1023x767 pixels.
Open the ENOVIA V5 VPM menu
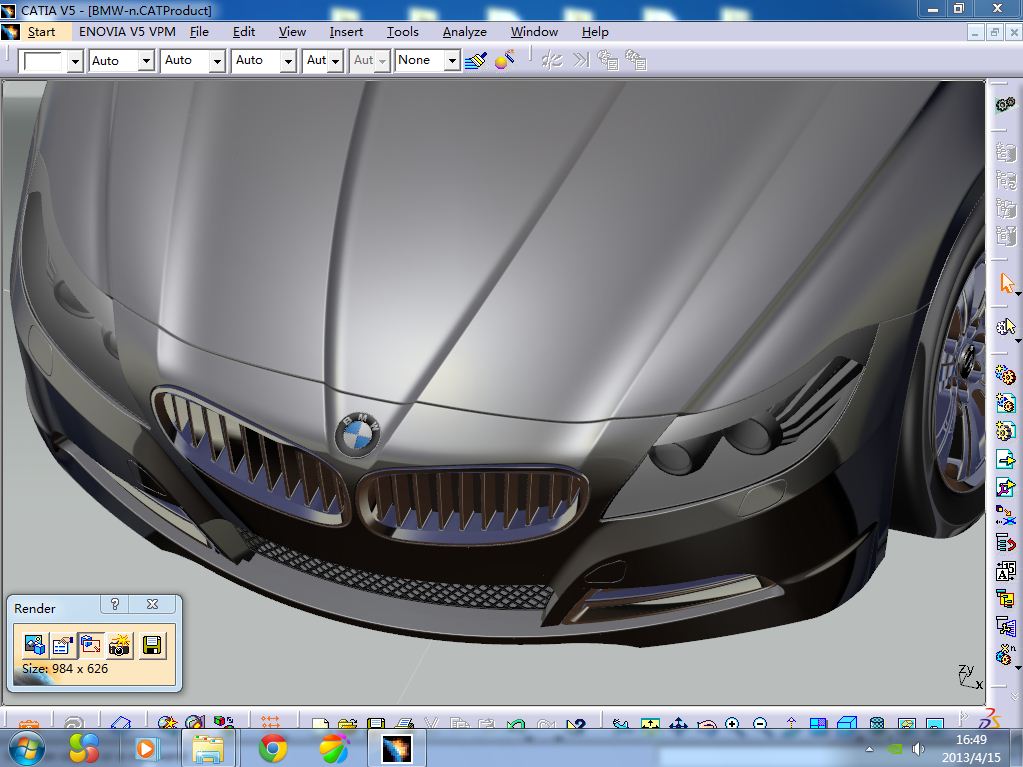pyautogui.click(x=127, y=32)
